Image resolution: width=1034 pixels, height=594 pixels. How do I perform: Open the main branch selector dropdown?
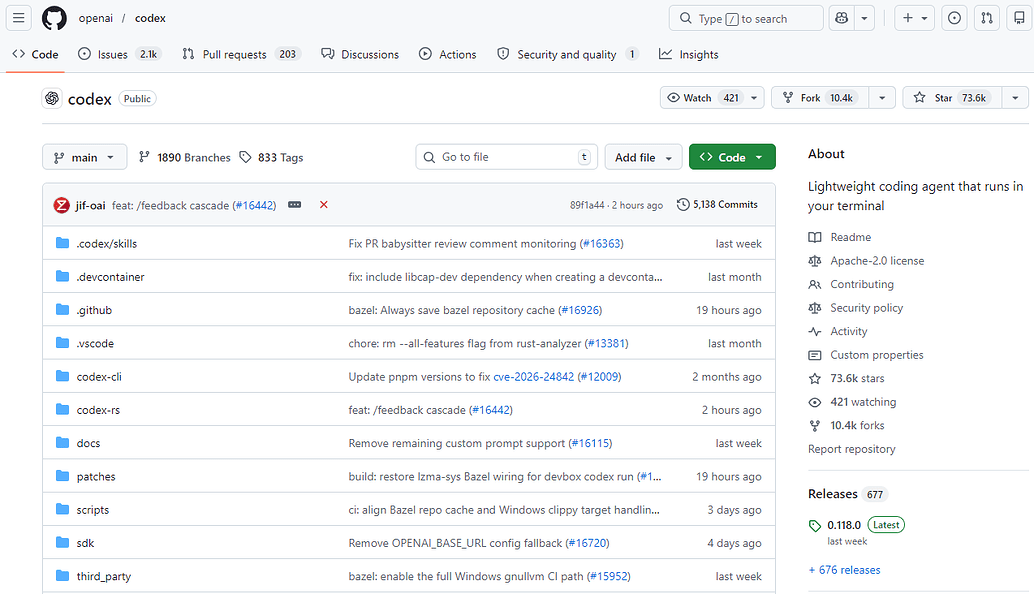point(84,158)
